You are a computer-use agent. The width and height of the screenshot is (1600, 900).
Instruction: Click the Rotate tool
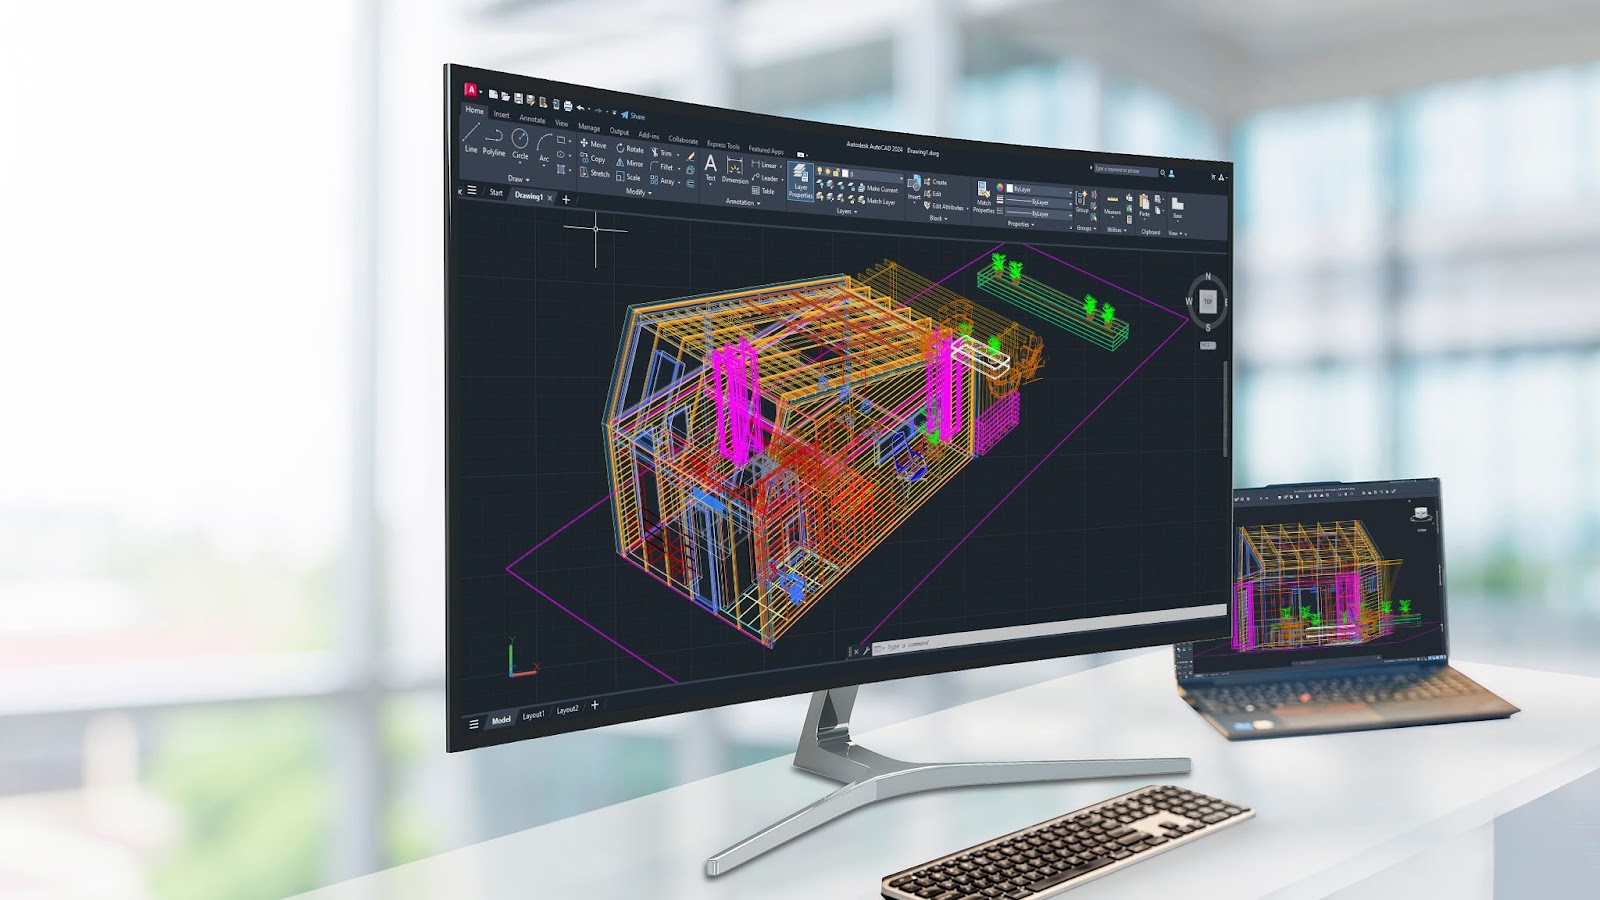[x=631, y=149]
